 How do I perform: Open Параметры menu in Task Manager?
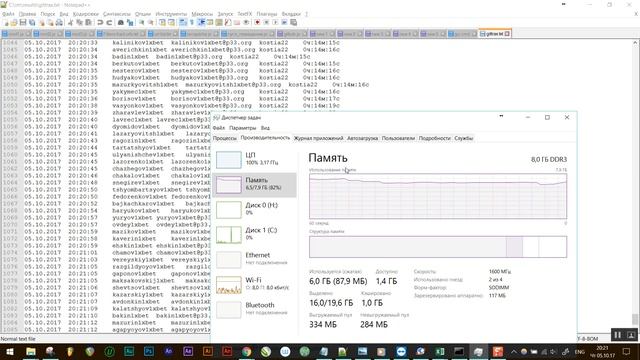242,128
